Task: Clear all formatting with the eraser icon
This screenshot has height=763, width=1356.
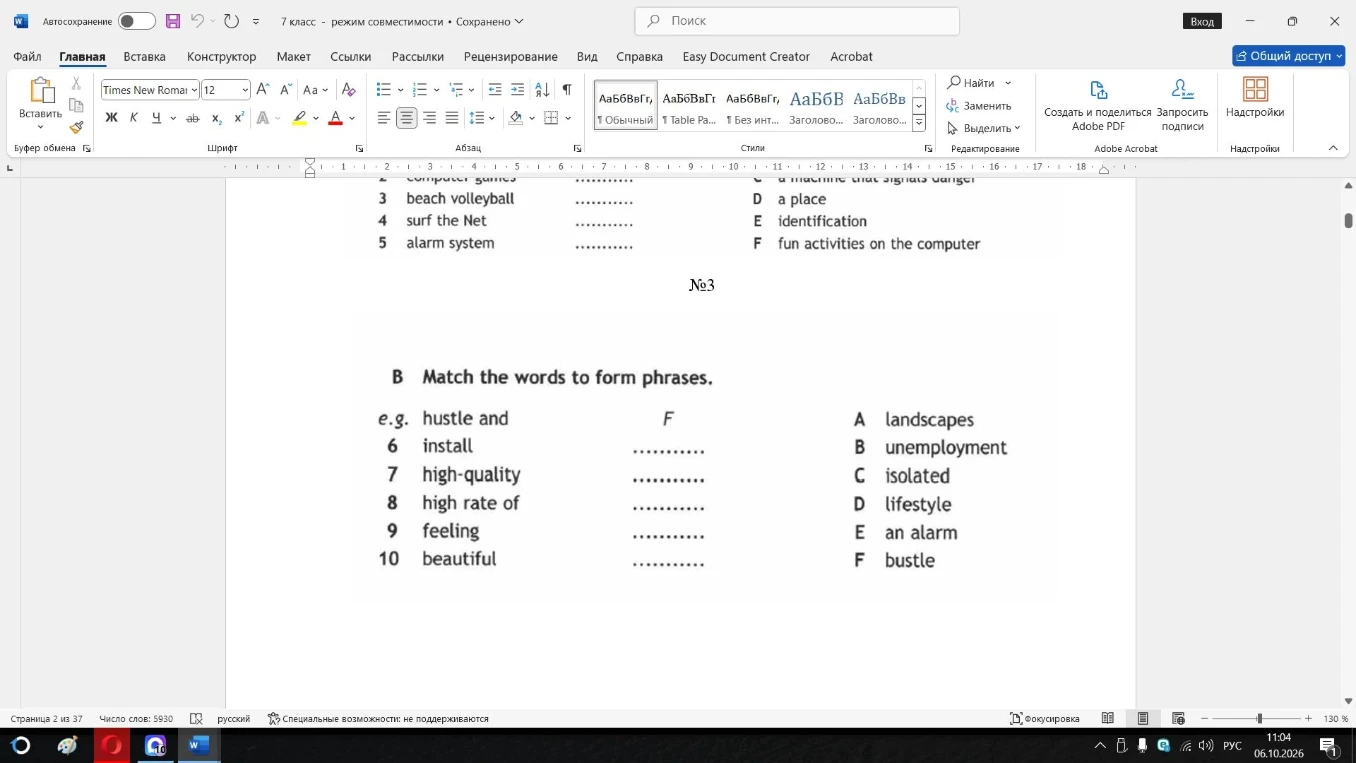Action: tap(348, 90)
